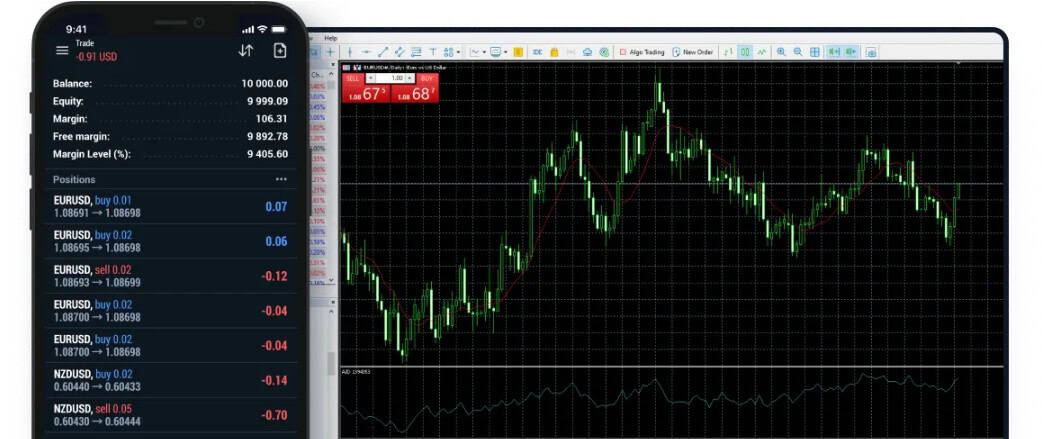The height and width of the screenshot is (439, 1042).
Task: Tap the new order document icon on phone
Action: point(280,50)
